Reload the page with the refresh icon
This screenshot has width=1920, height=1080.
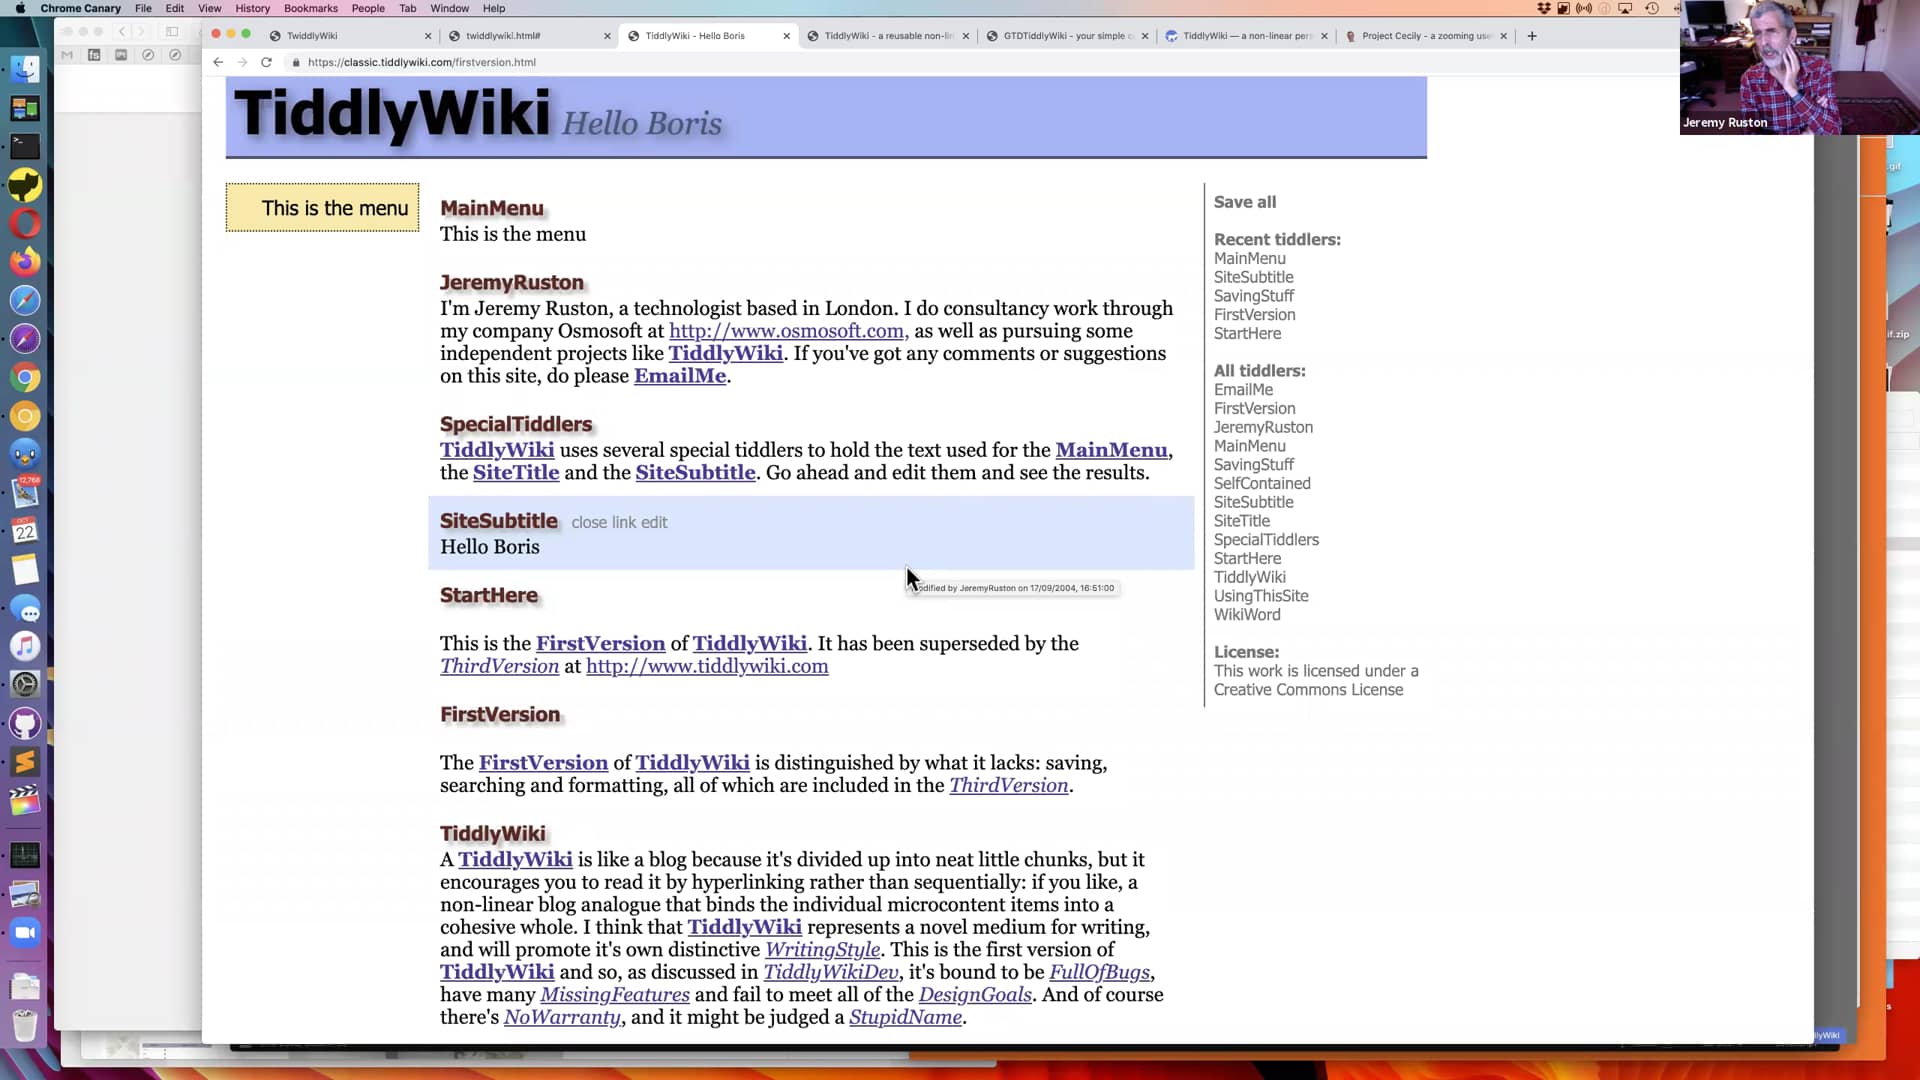(x=266, y=62)
